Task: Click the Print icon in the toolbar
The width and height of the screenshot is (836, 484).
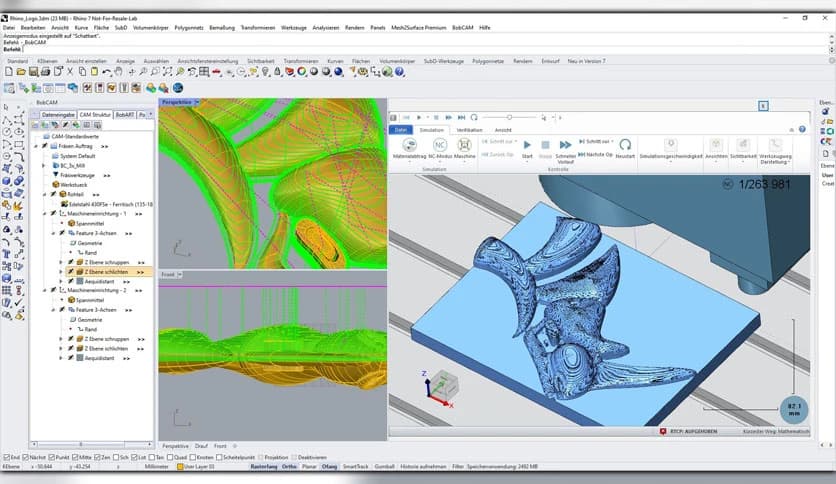Action: coord(45,71)
